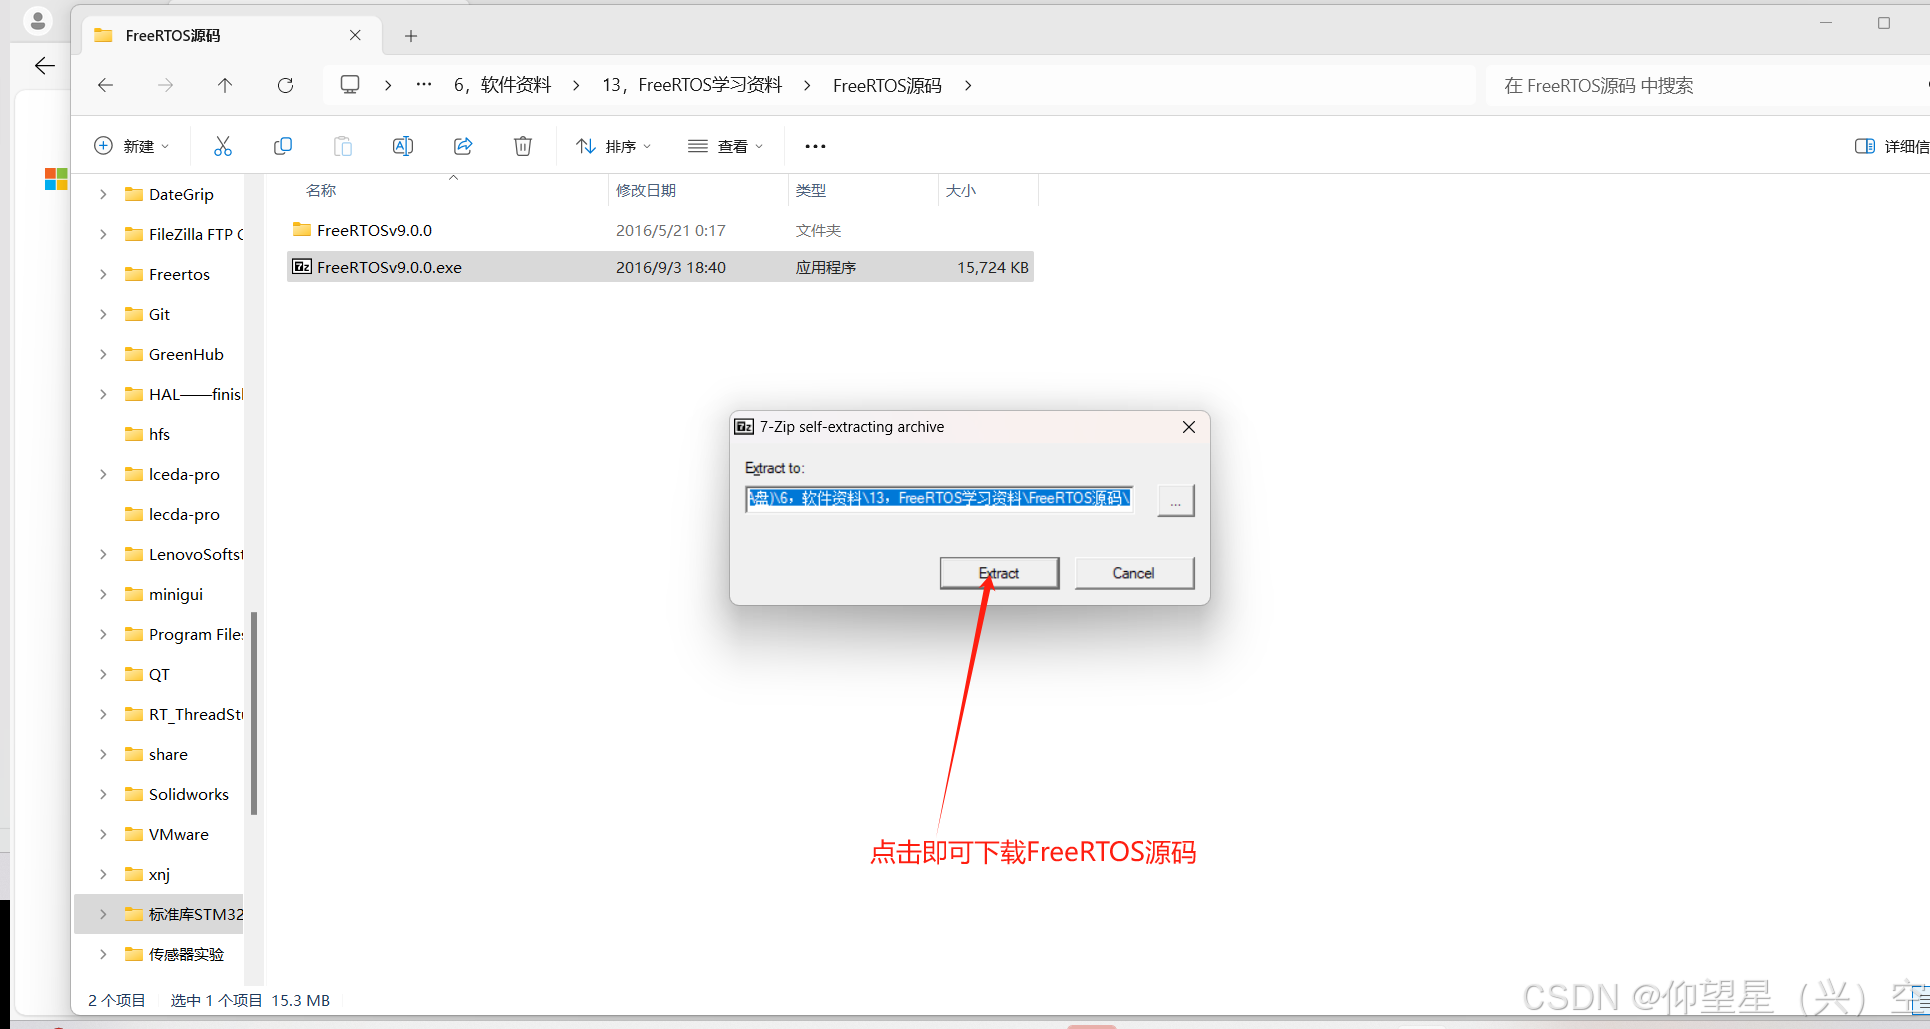
Task: Open the 新建 new item dropdown
Action: (132, 146)
